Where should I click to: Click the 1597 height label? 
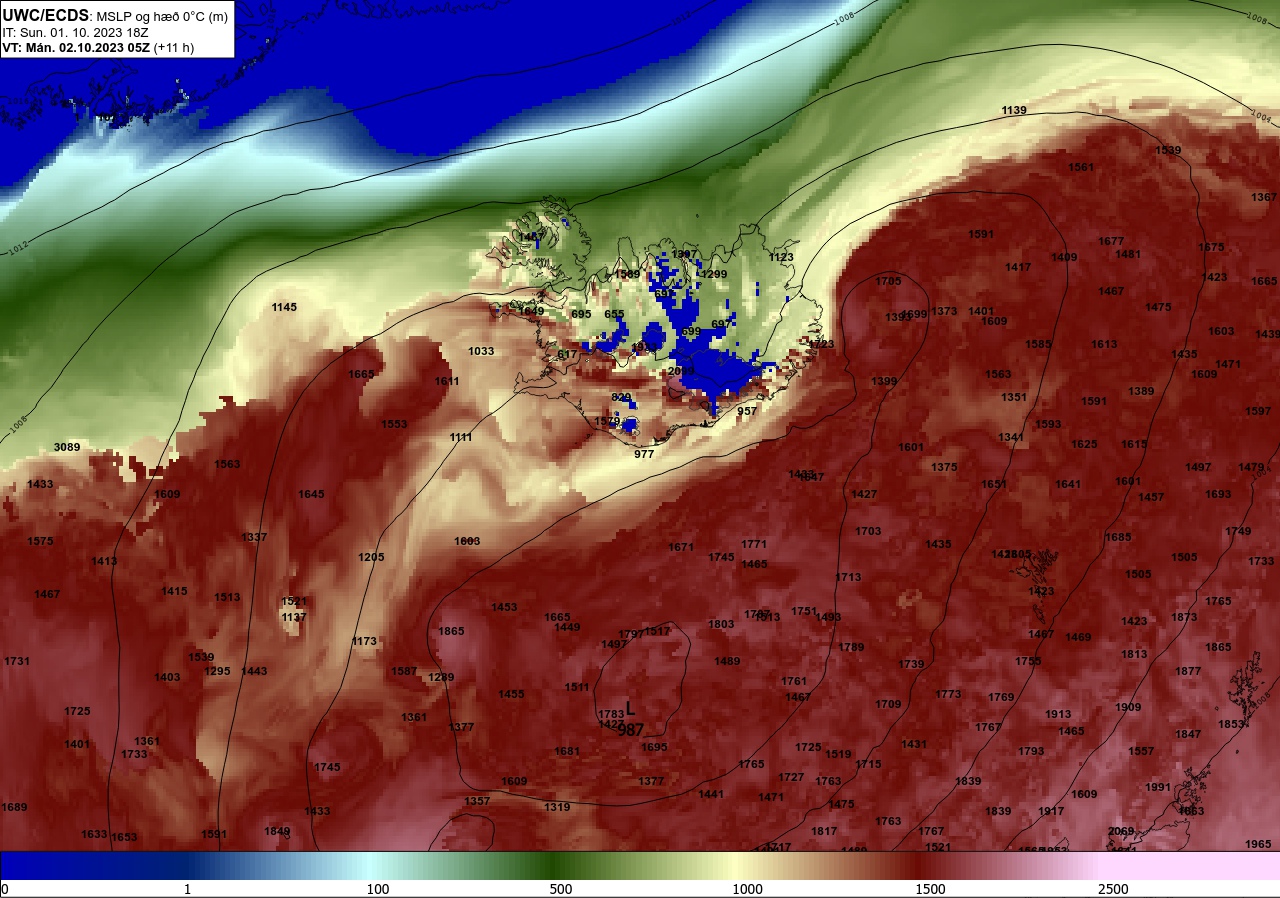tap(1258, 411)
